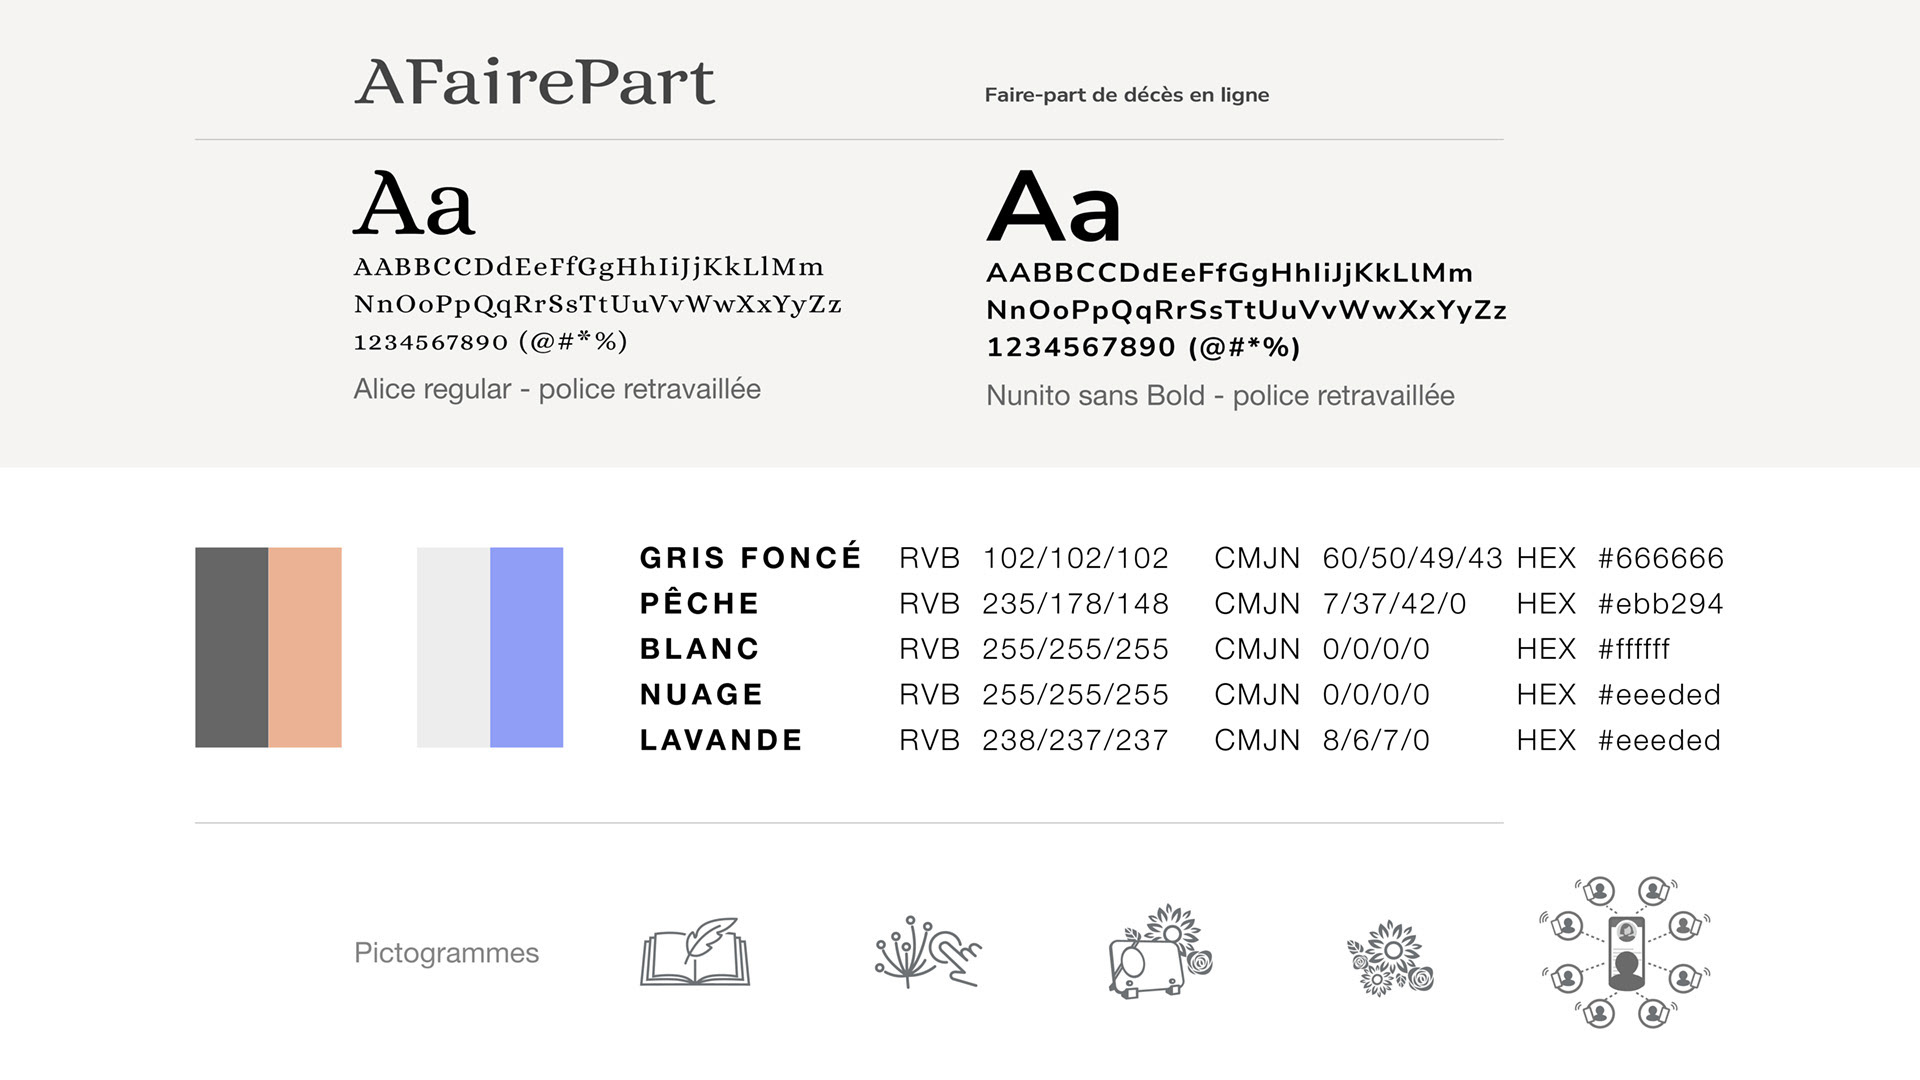The image size is (1920, 1080).
Task: Click the photo frame with flowers pictogram
Action: [1161, 951]
